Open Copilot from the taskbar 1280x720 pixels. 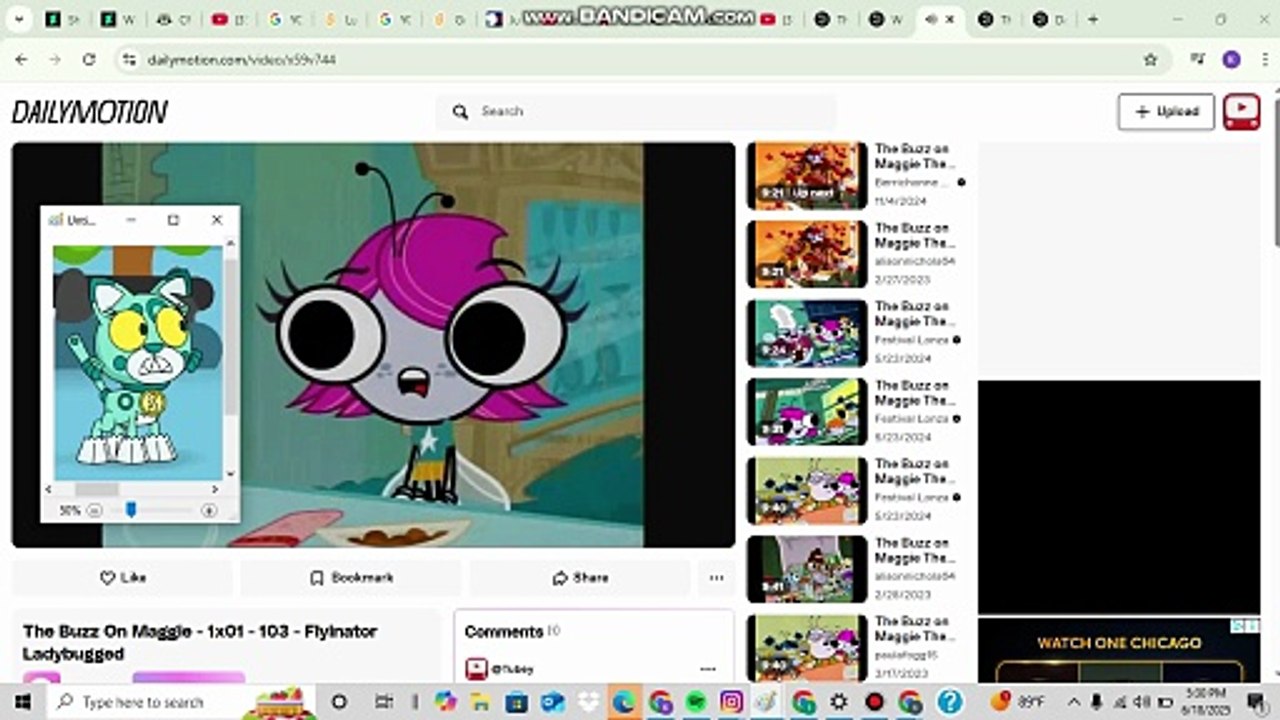pyautogui.click(x=445, y=702)
